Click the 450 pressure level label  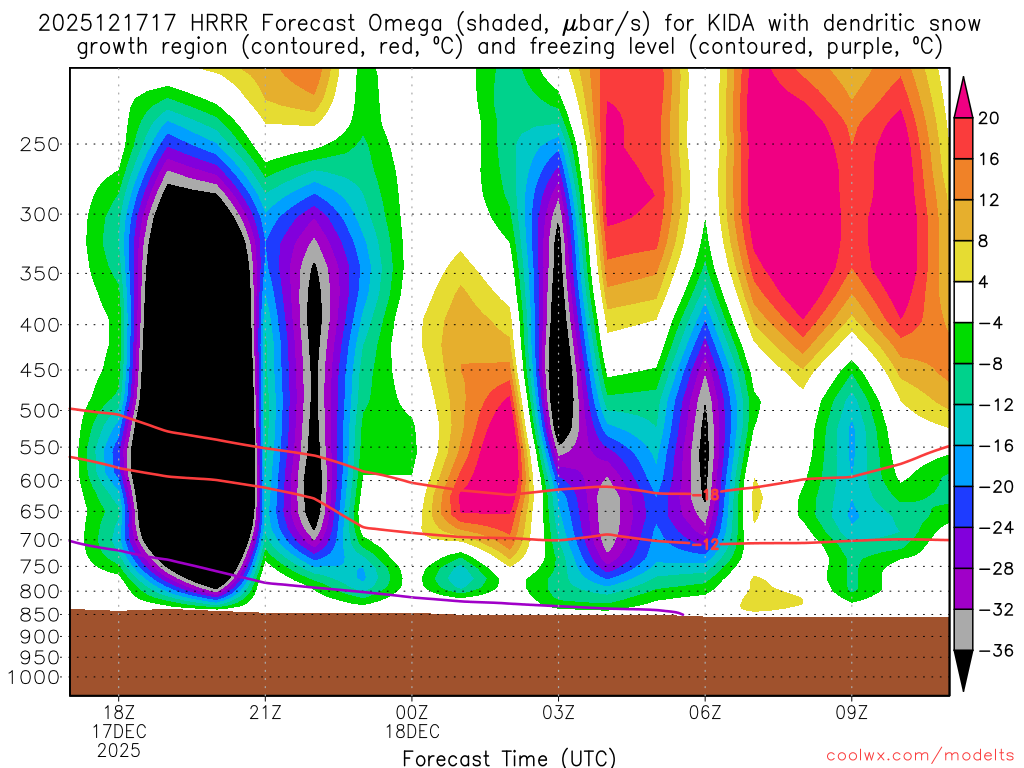[x=40, y=370]
